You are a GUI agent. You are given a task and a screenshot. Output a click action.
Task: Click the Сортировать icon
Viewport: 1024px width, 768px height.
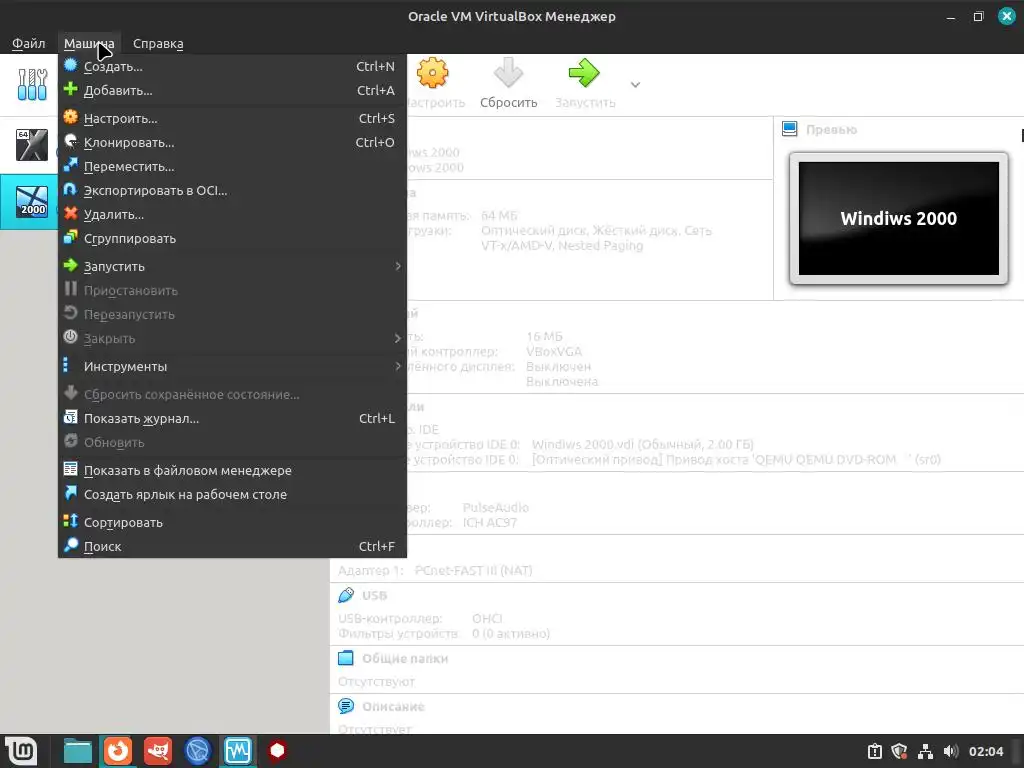pos(71,521)
